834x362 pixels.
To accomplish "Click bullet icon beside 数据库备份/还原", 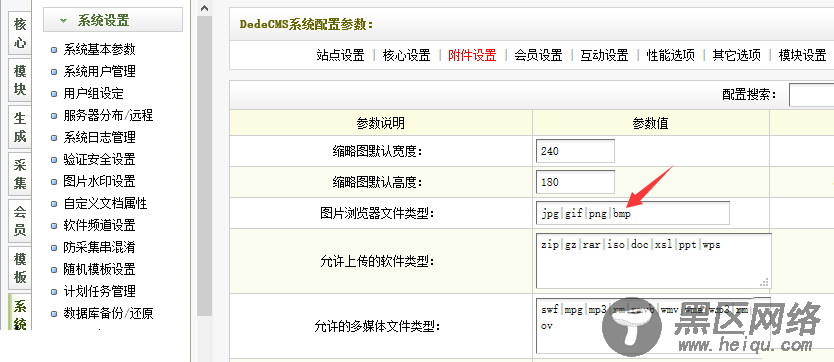I will (54, 314).
